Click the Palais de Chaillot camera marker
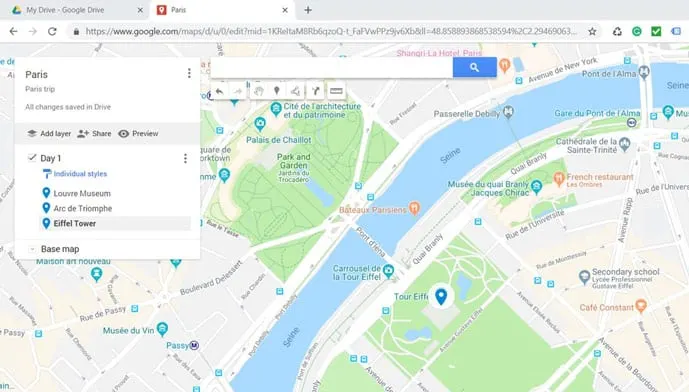Viewport: 689px width, 392px height. 260,123
